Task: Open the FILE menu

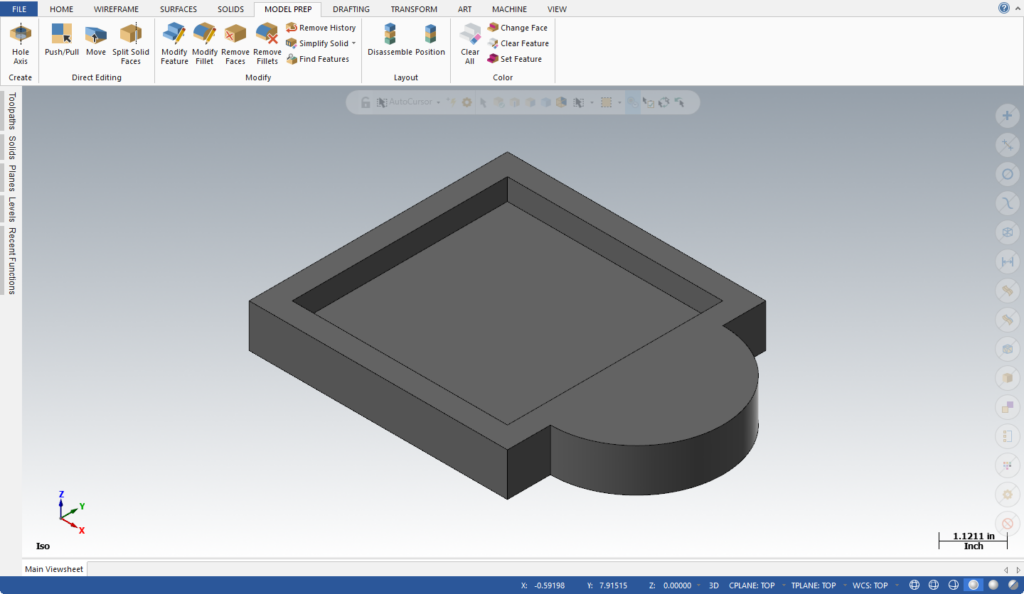Action: click(x=19, y=8)
